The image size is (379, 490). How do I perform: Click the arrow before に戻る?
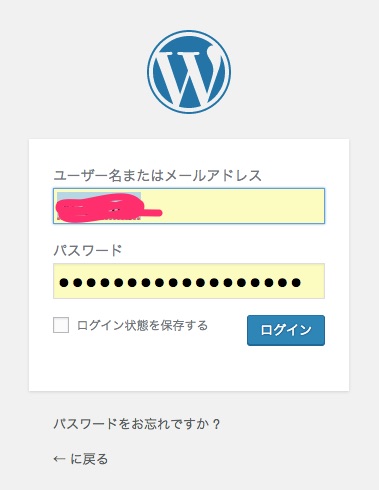(59, 459)
